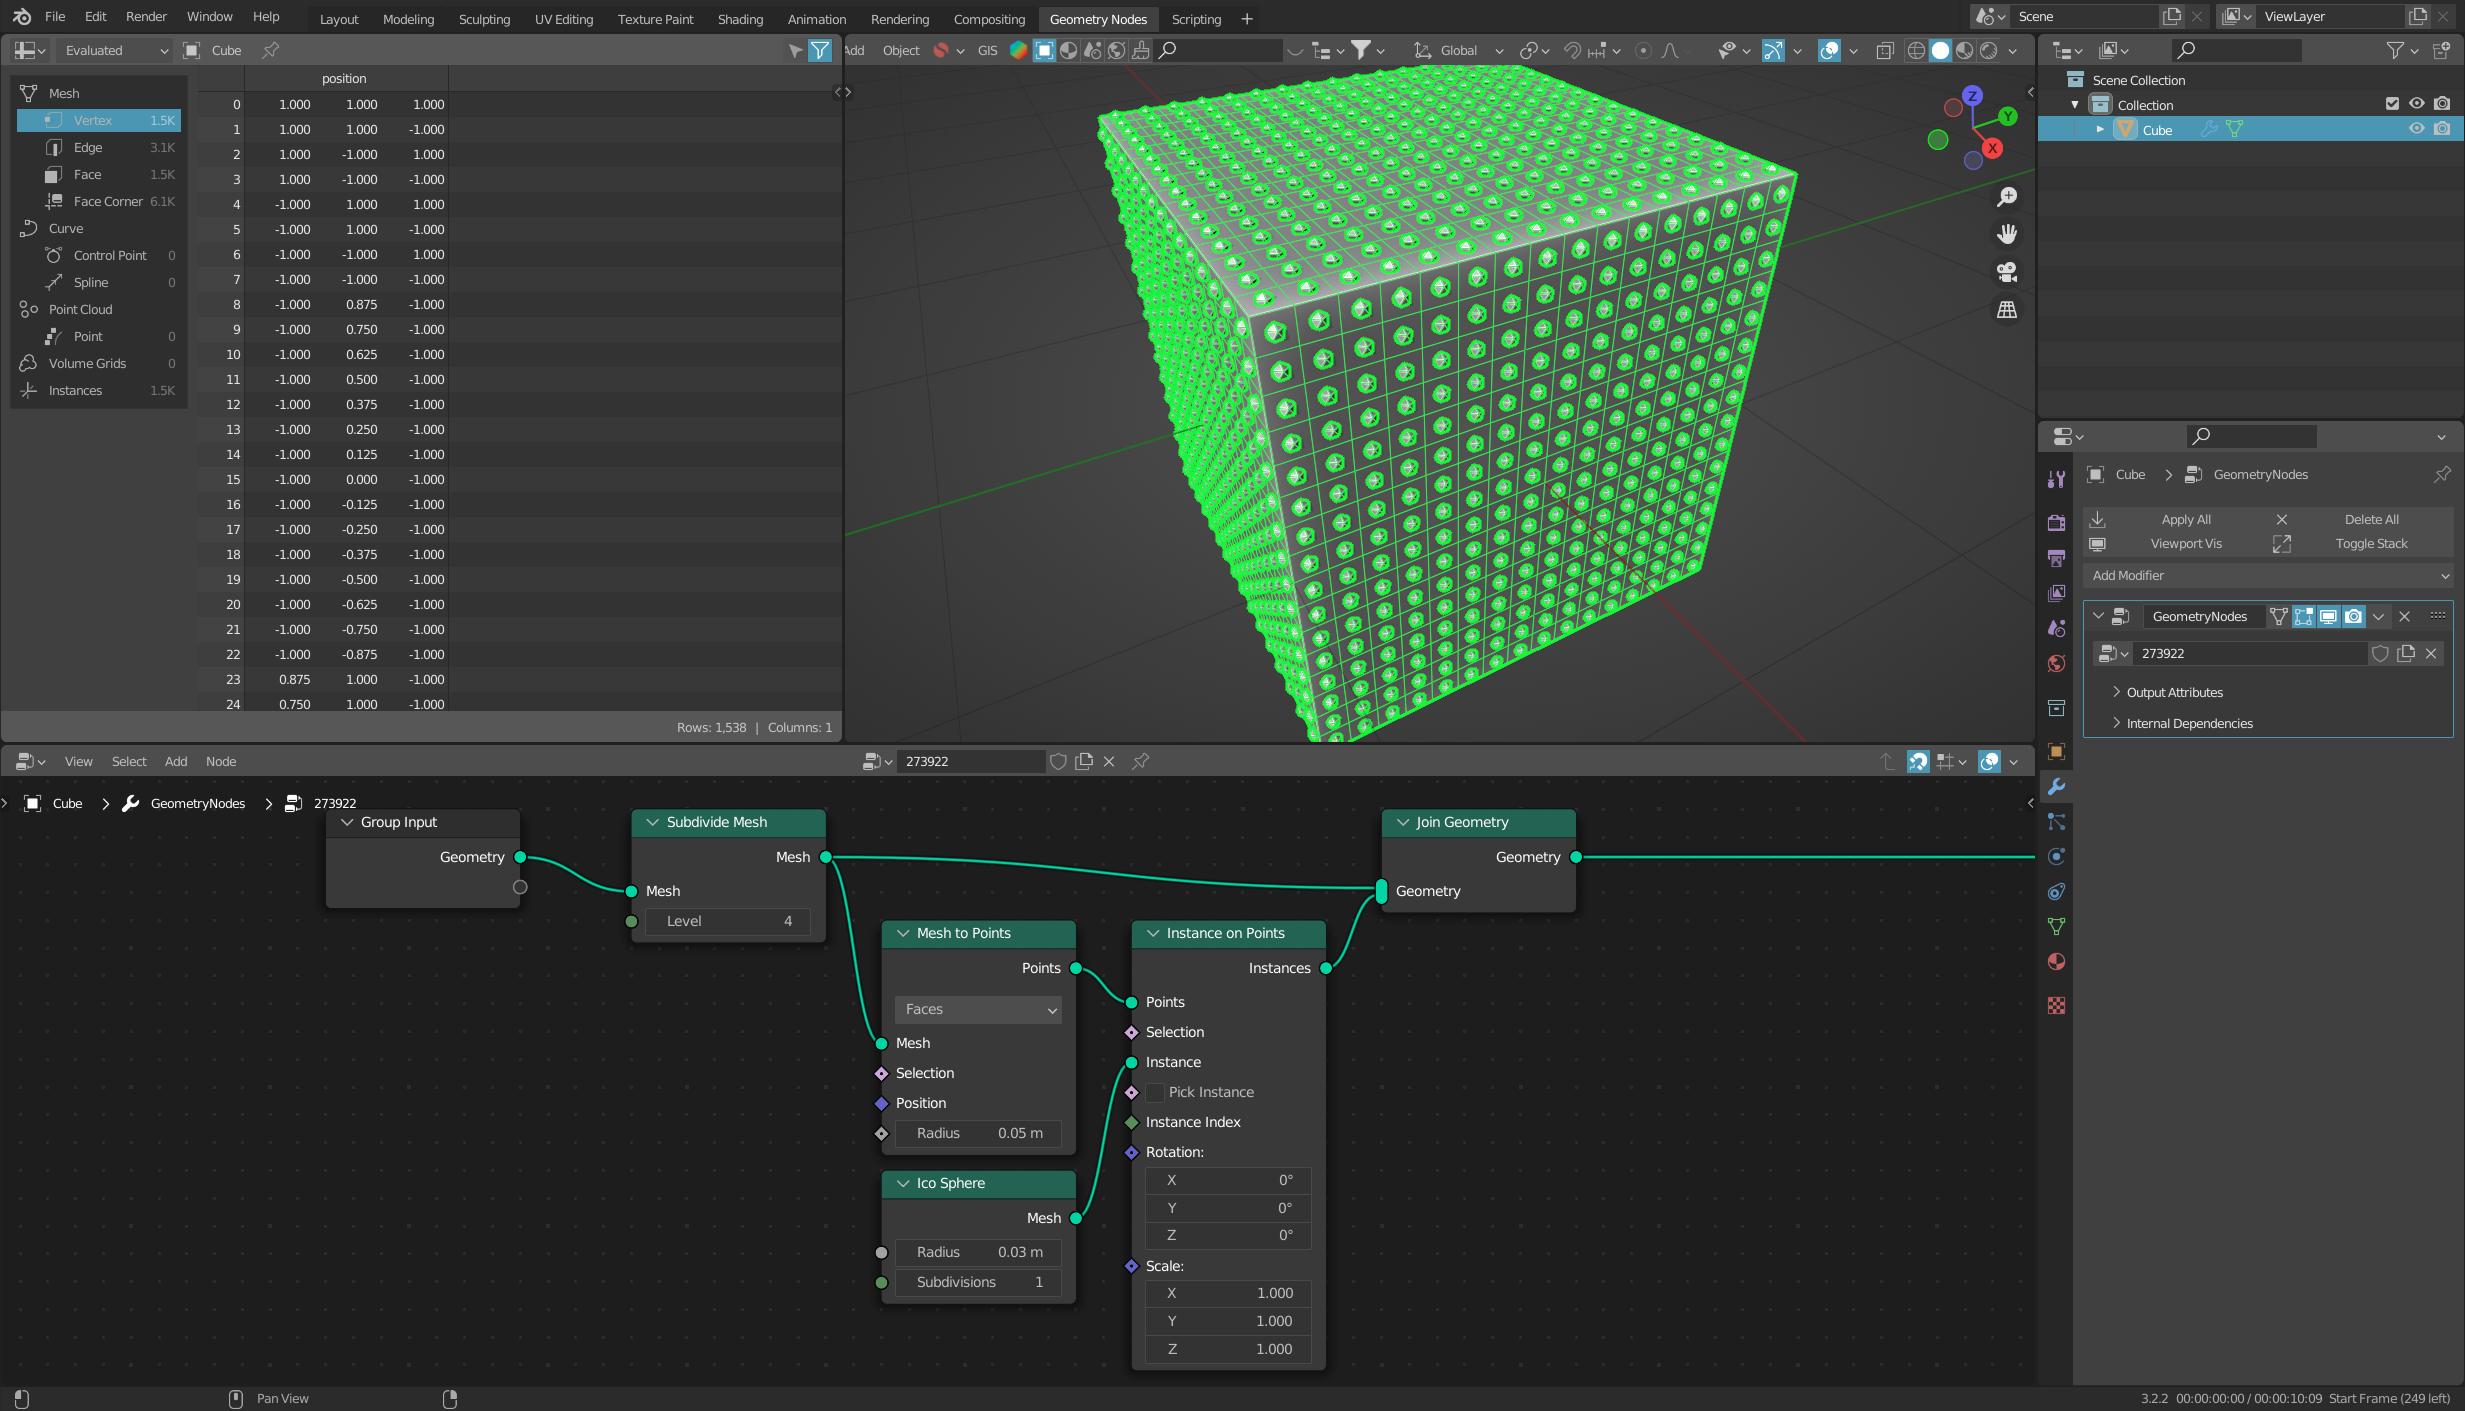Open the World Properties tab
Screen dimensions: 2465x1411
(x=2057, y=661)
